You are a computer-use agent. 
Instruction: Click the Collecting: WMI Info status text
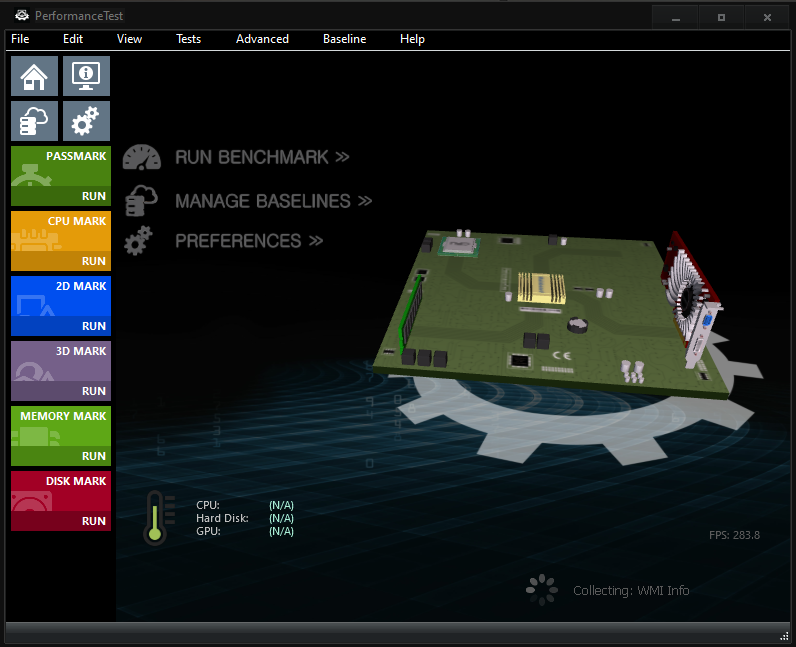click(631, 591)
